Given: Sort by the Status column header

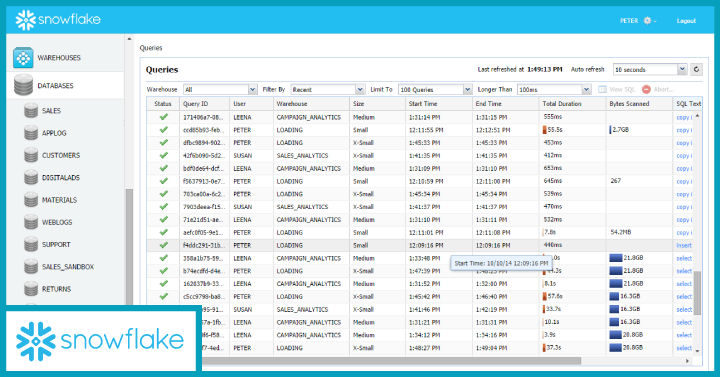Looking at the screenshot, I should pyautogui.click(x=163, y=104).
